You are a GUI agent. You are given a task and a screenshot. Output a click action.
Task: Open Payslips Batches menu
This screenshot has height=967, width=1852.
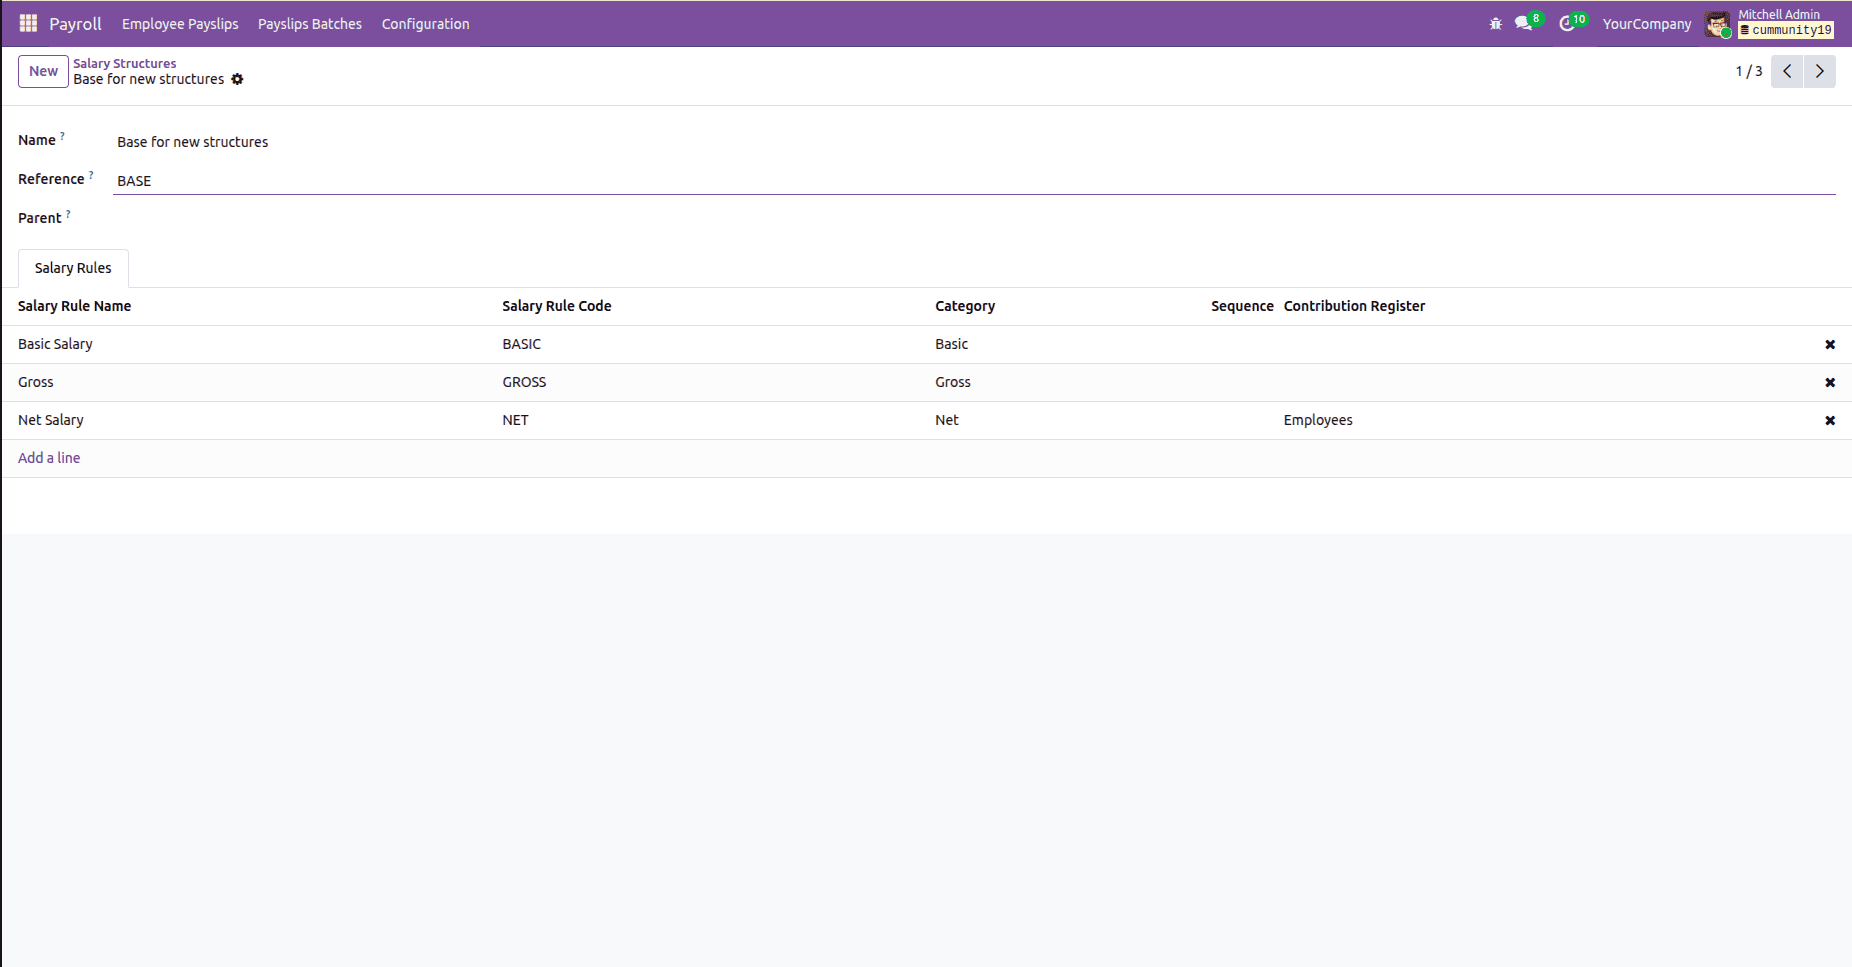point(310,24)
